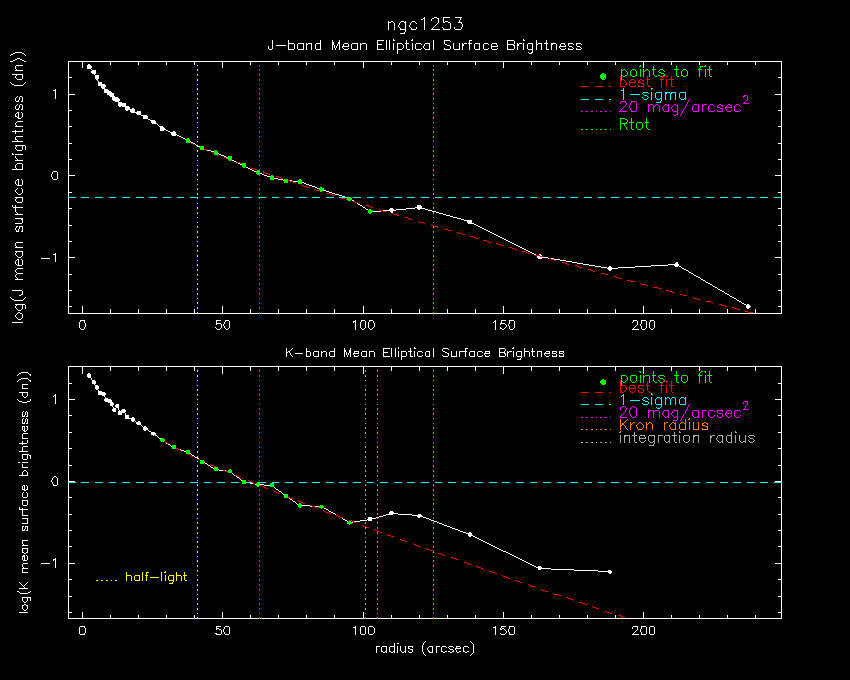Click the first data point at top-left of J-band curve

(89, 67)
